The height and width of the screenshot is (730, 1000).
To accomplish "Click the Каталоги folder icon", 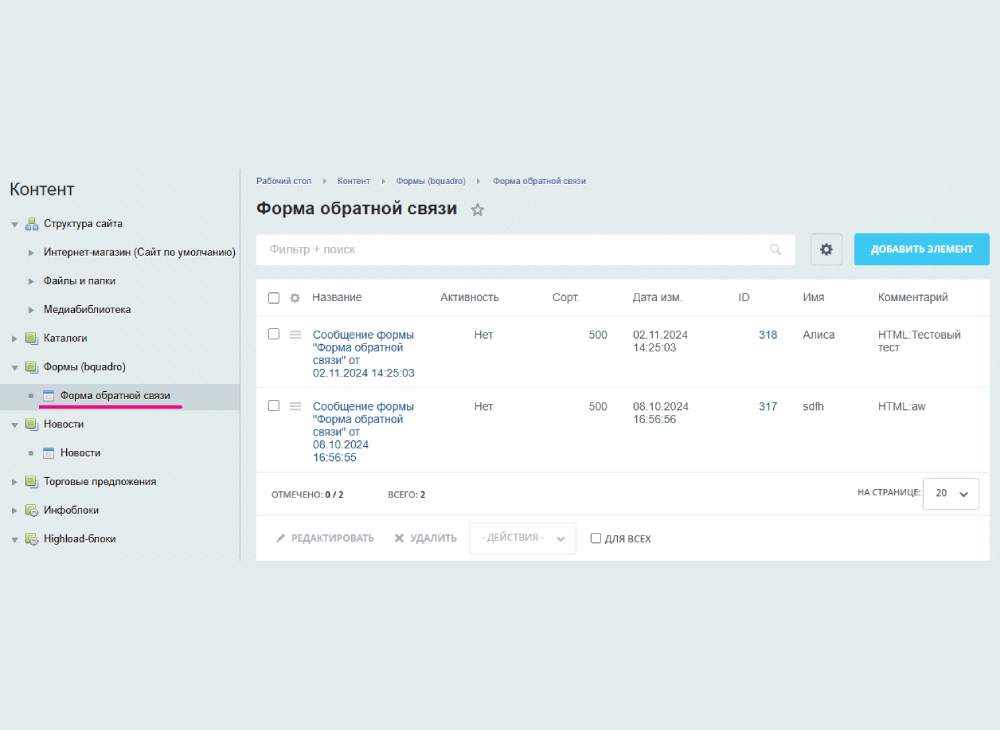I will (31, 338).
